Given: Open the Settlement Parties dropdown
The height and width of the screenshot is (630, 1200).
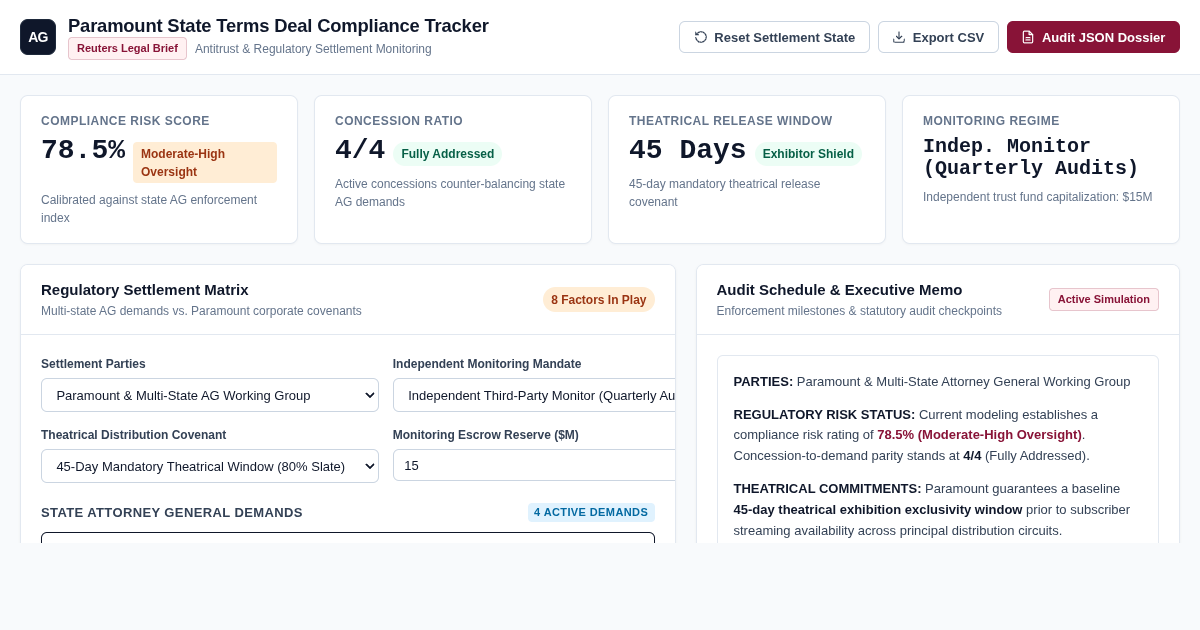Looking at the screenshot, I should 210,395.
